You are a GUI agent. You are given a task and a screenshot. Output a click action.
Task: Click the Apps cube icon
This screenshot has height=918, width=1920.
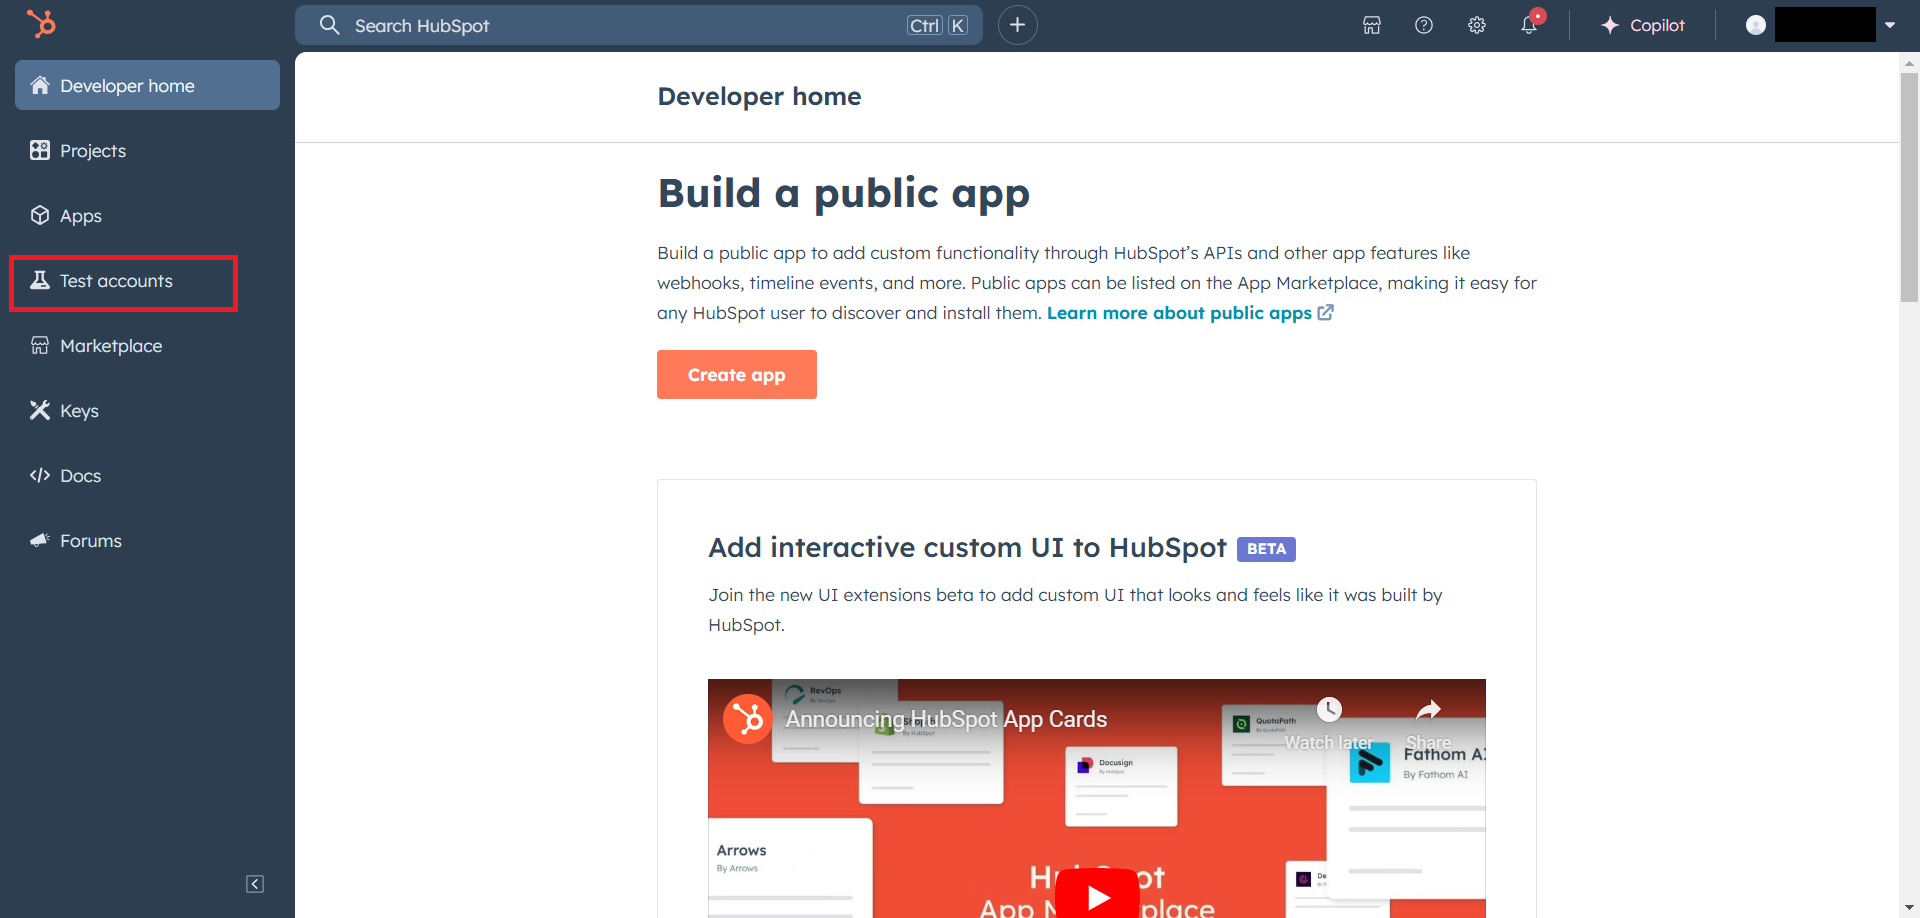click(40, 215)
